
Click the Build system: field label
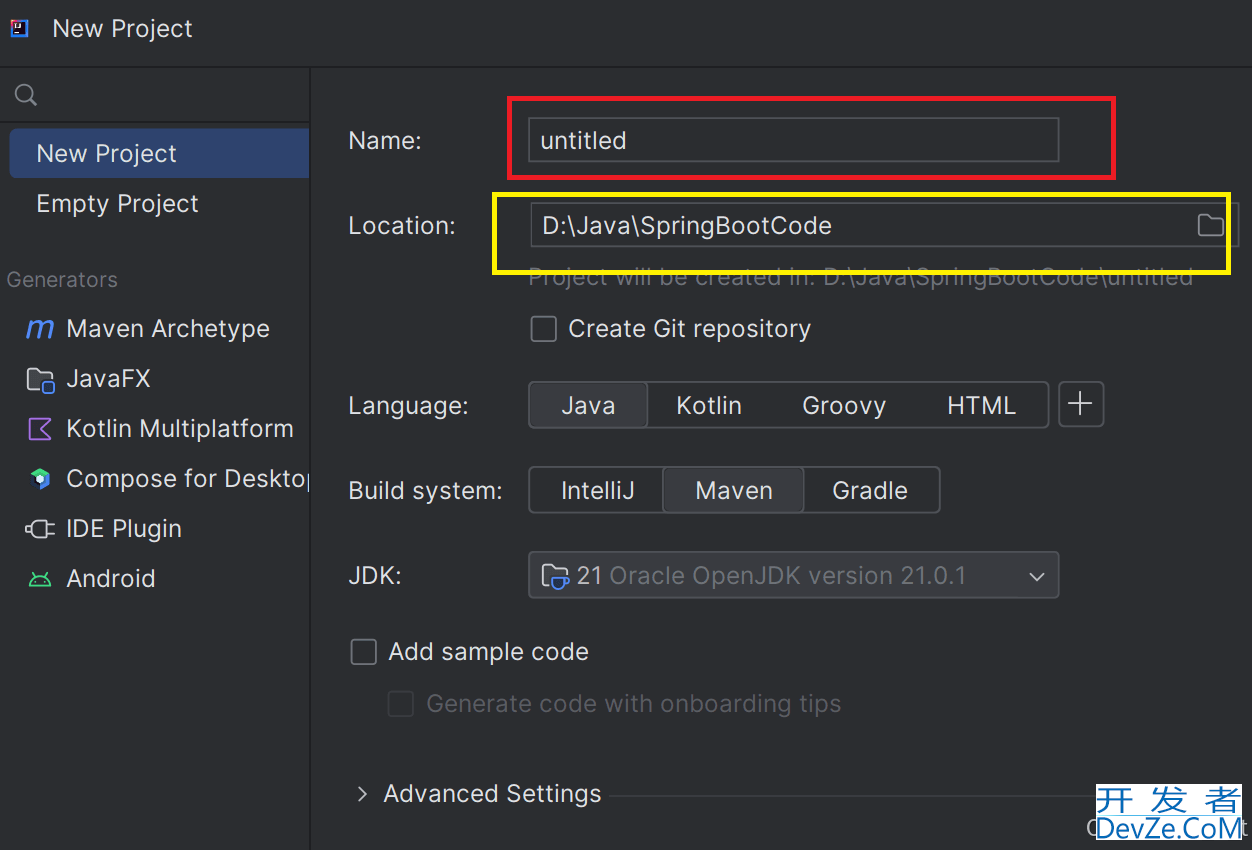(425, 491)
